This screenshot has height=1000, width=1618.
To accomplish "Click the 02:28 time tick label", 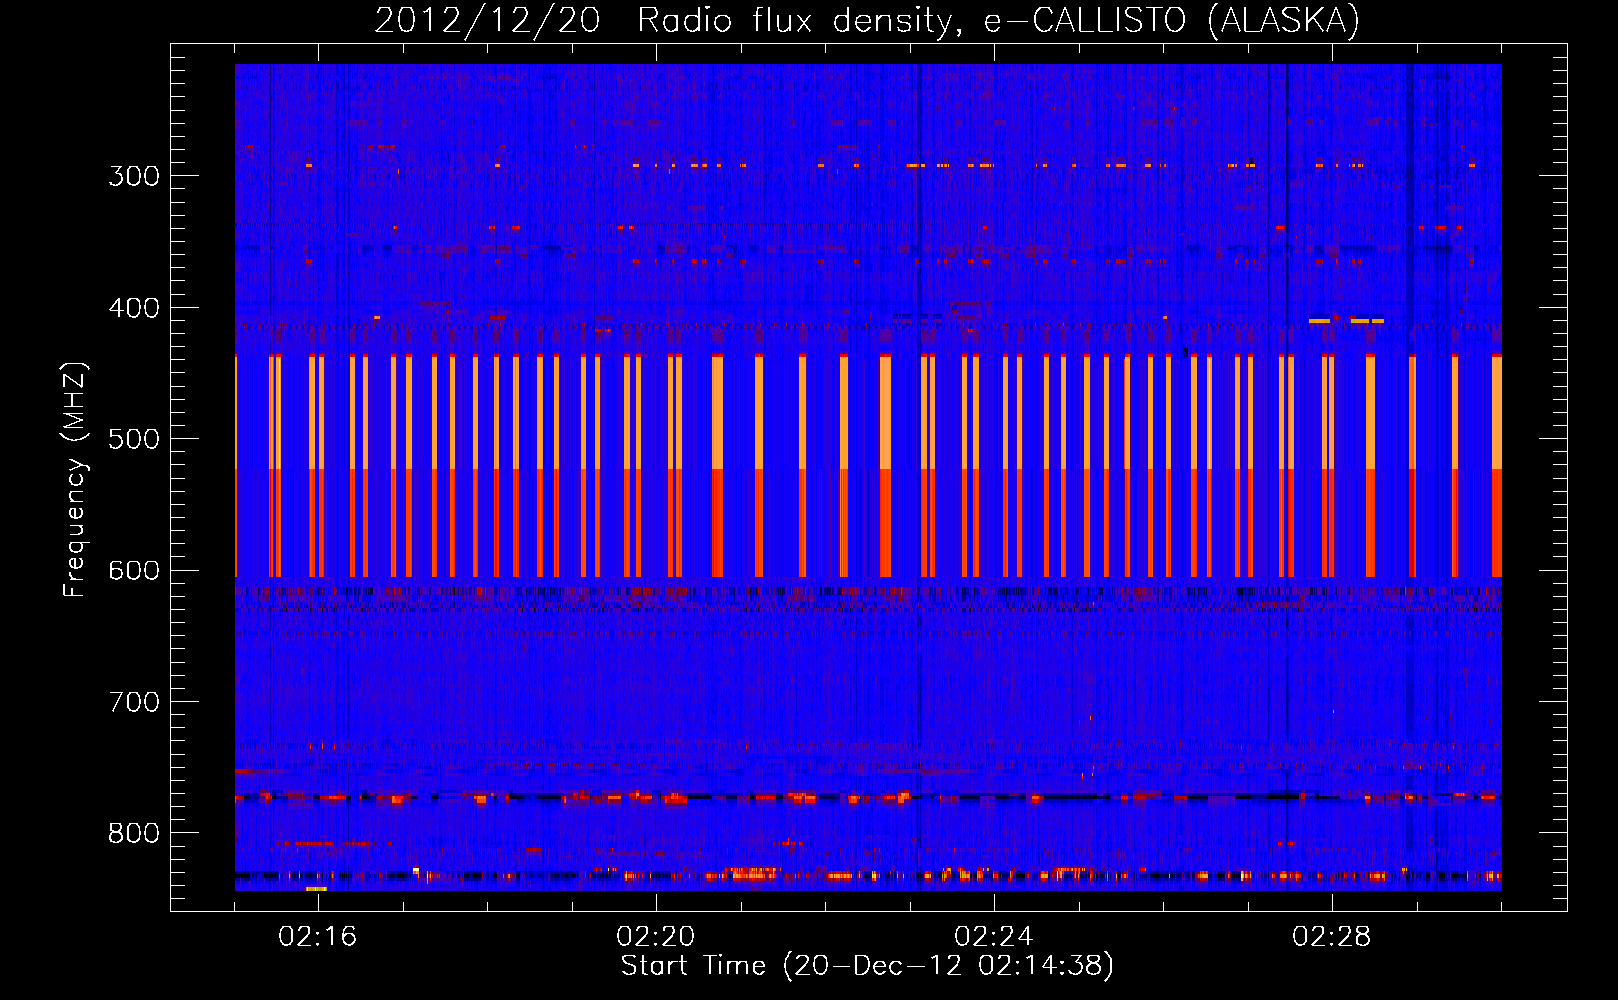I will [1332, 937].
